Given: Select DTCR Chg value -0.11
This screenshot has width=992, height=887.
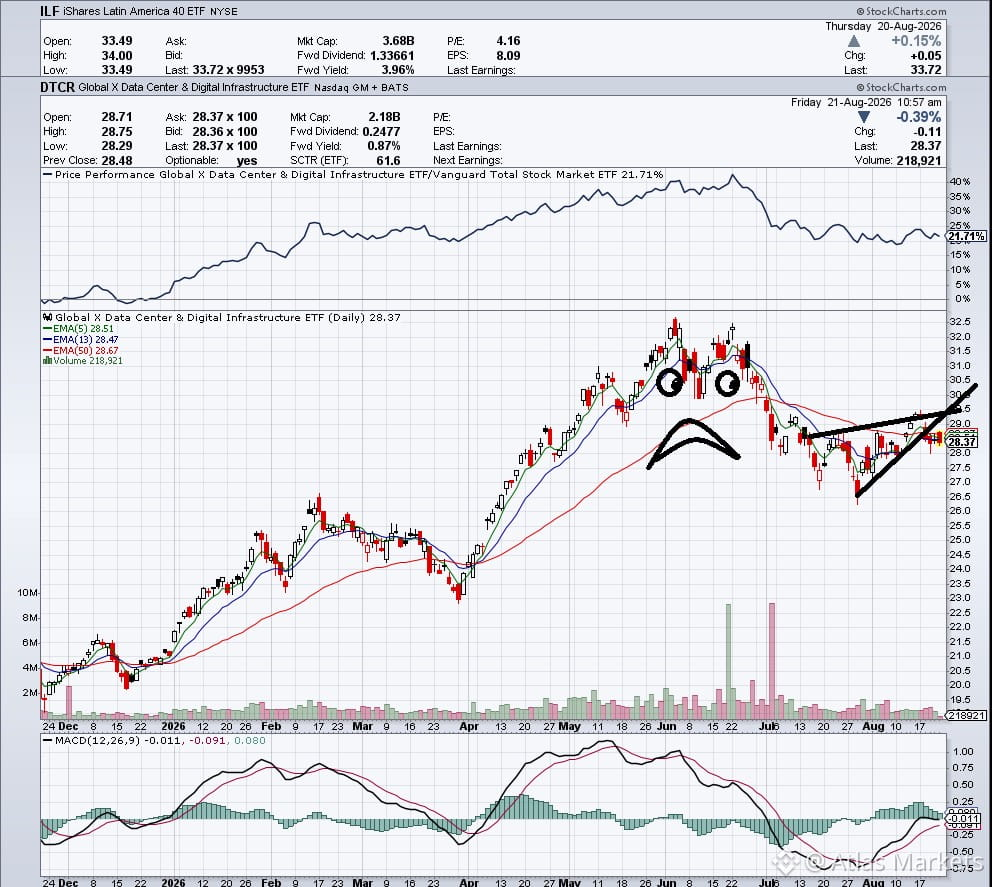Looking at the screenshot, I should (x=928, y=132).
